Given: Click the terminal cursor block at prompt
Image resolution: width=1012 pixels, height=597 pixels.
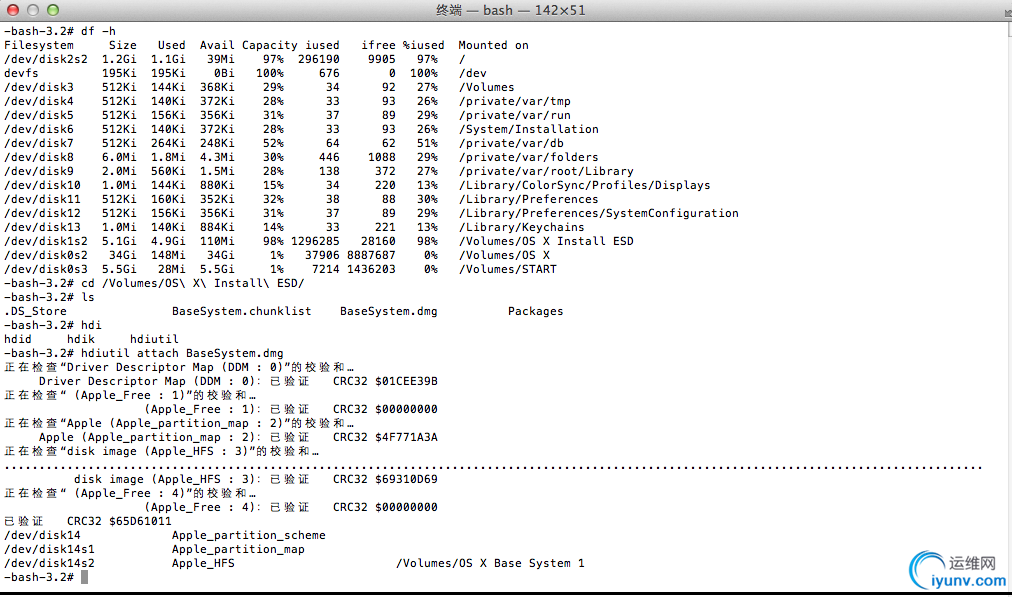Looking at the screenshot, I should tap(85, 578).
